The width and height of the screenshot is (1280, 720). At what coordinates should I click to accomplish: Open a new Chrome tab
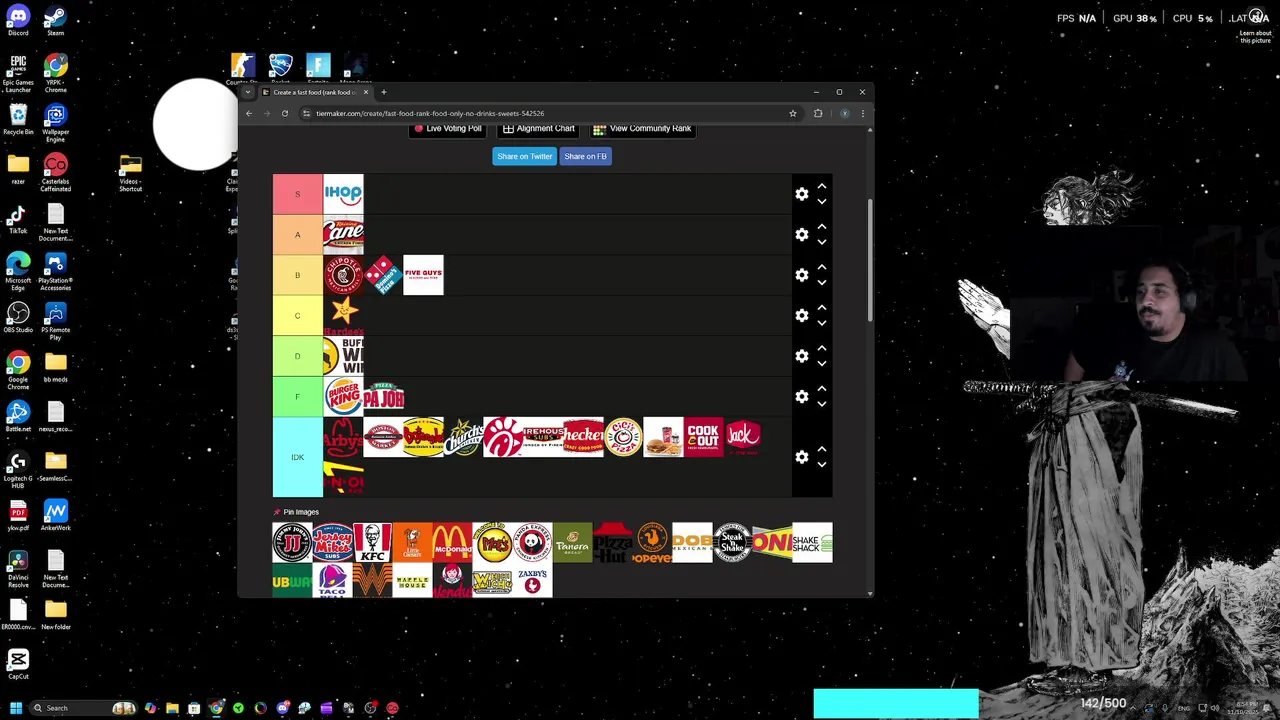(x=383, y=92)
